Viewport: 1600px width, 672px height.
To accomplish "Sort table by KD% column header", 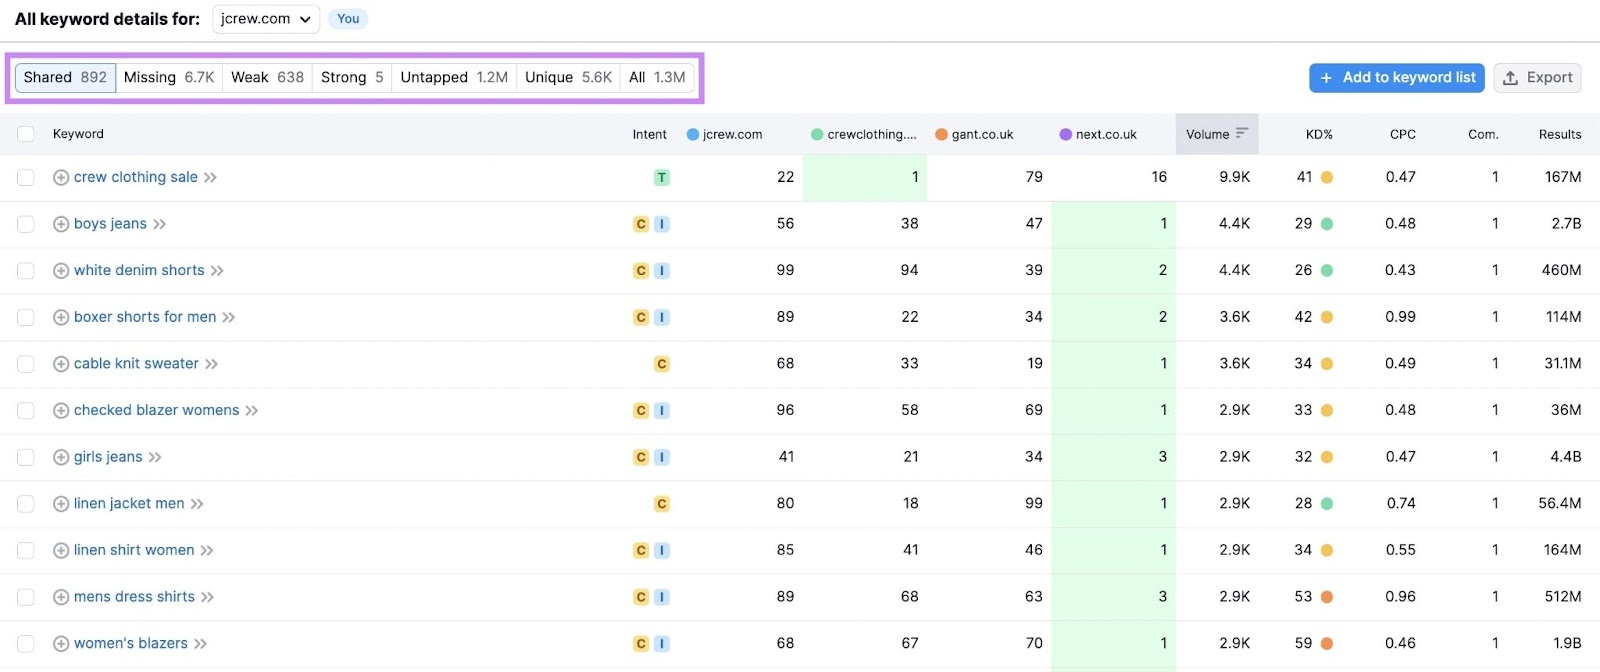I will pos(1319,134).
